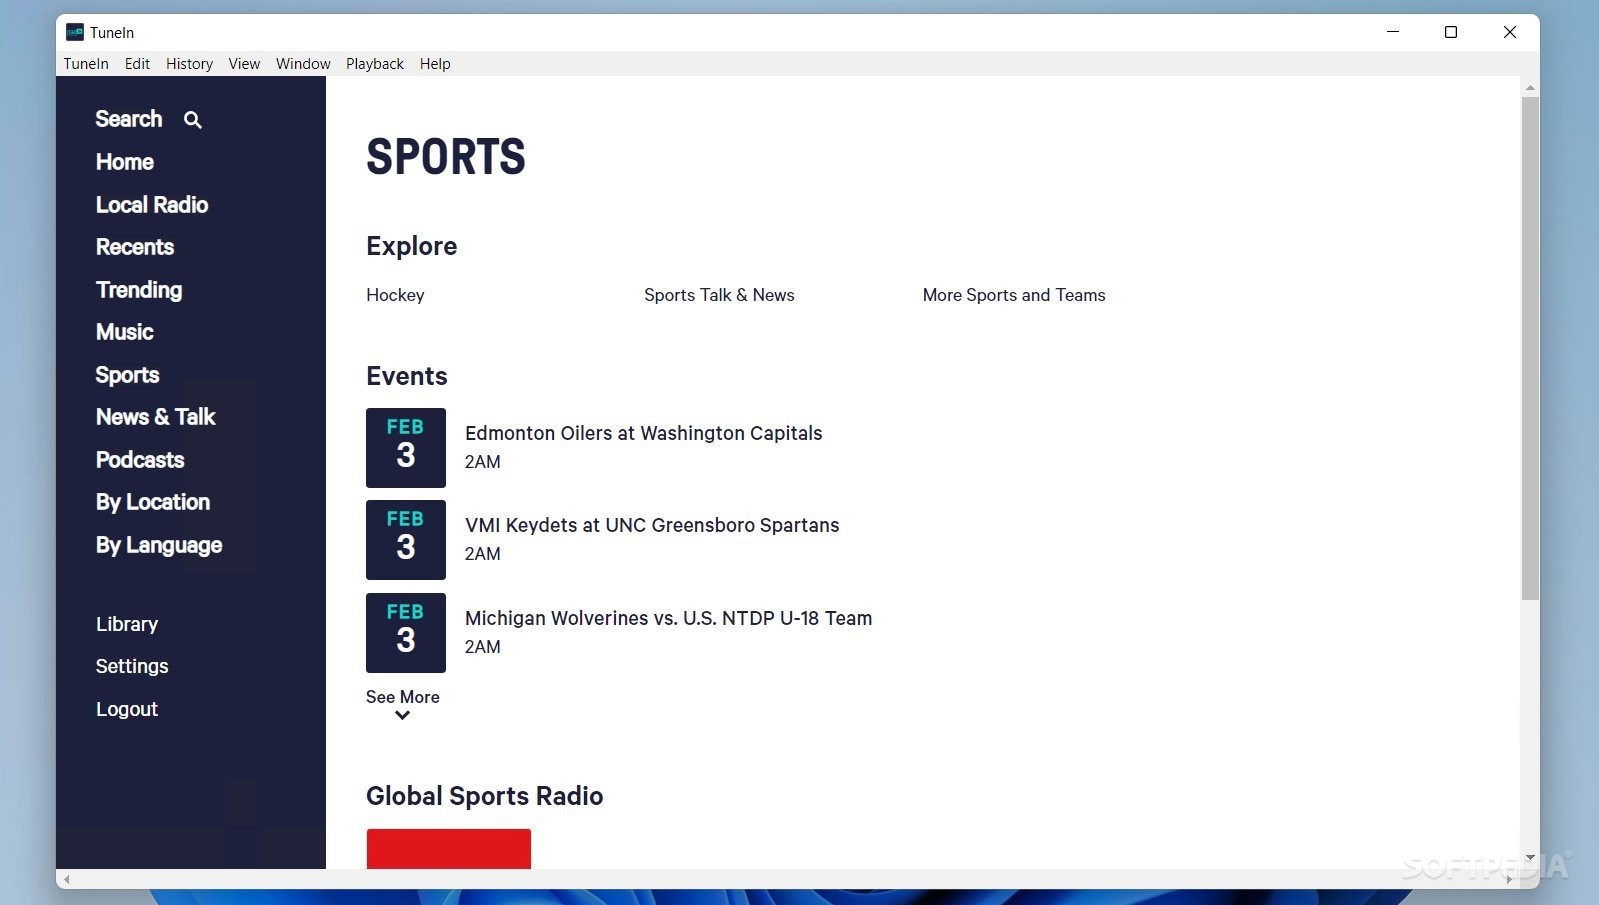The image size is (1599, 905).
Task: Open VMI Keydets at UNC Greensboro event
Action: (x=652, y=525)
